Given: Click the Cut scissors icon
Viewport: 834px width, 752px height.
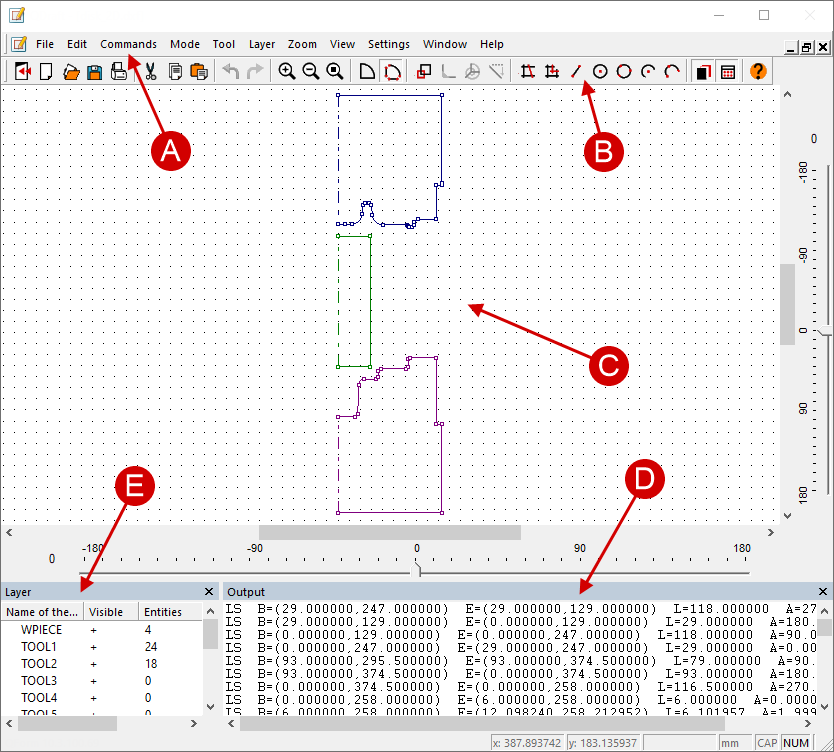Looking at the screenshot, I should (151, 72).
